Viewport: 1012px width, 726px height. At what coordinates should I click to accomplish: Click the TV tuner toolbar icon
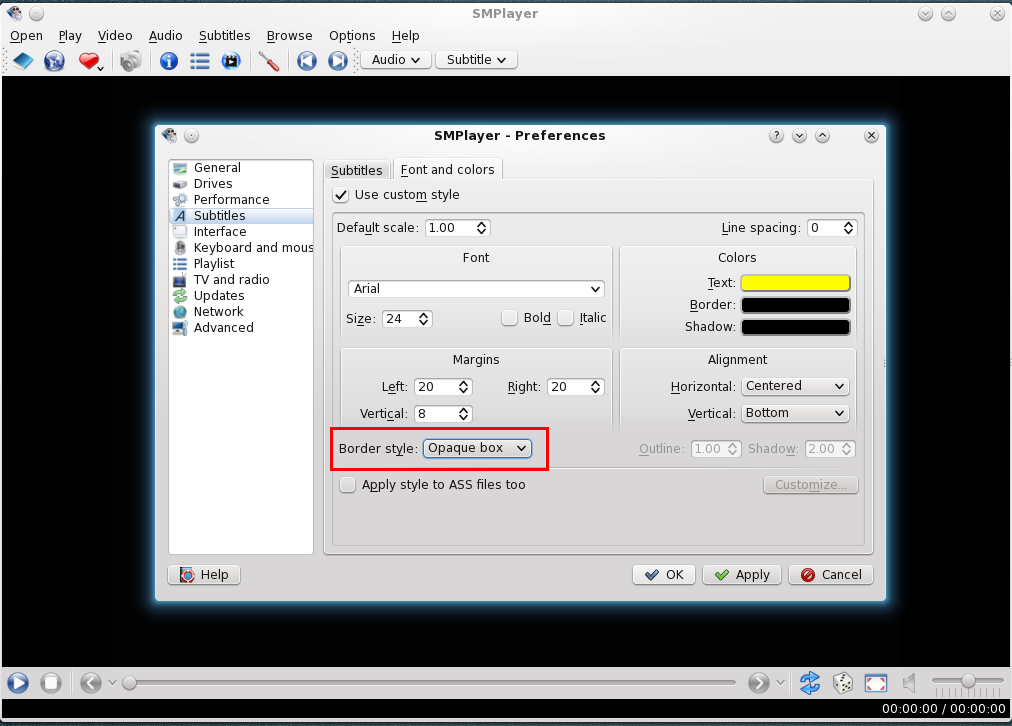point(230,61)
